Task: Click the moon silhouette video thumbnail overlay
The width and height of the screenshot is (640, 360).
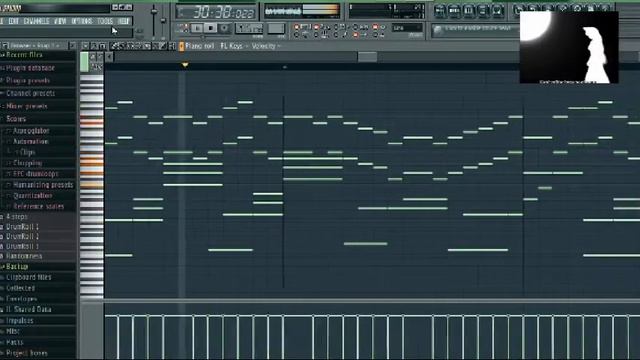Action: (x=569, y=47)
